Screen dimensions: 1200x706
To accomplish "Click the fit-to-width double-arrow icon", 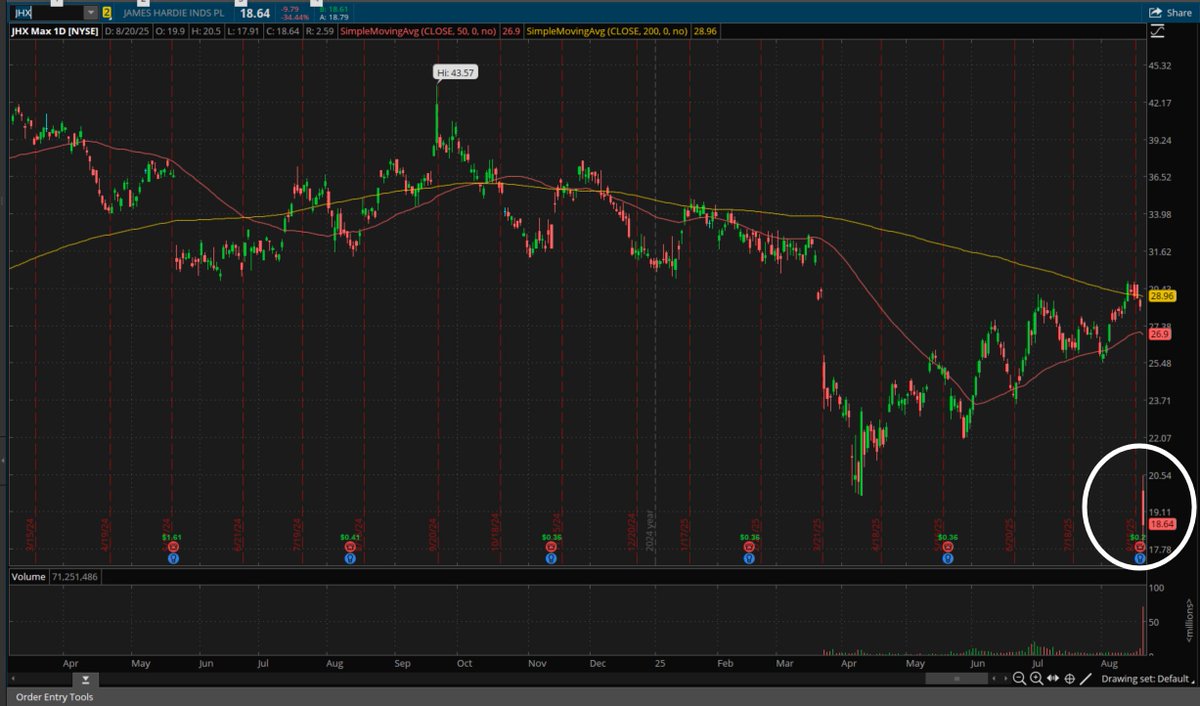I will tap(1053, 678).
